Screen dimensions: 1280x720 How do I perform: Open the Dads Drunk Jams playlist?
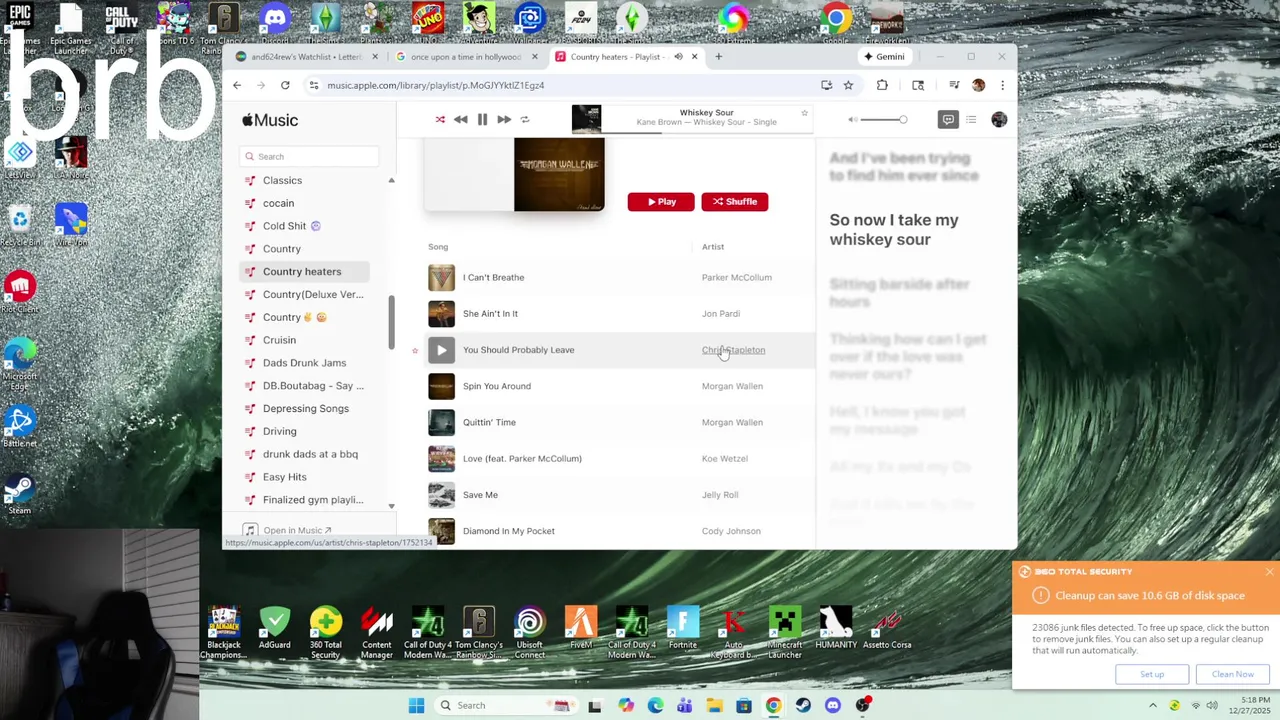[304, 363]
